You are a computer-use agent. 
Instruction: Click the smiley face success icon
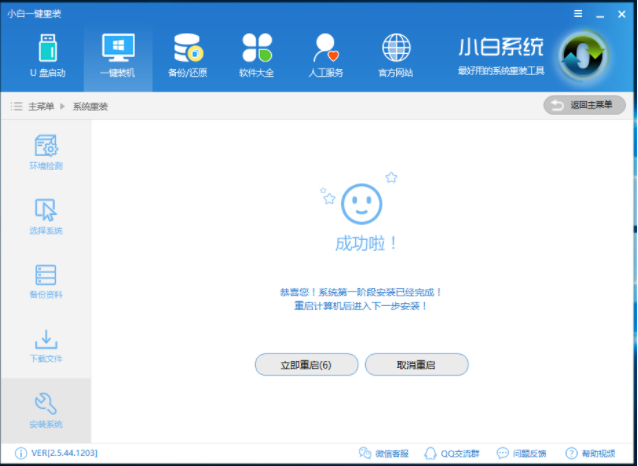click(x=361, y=203)
